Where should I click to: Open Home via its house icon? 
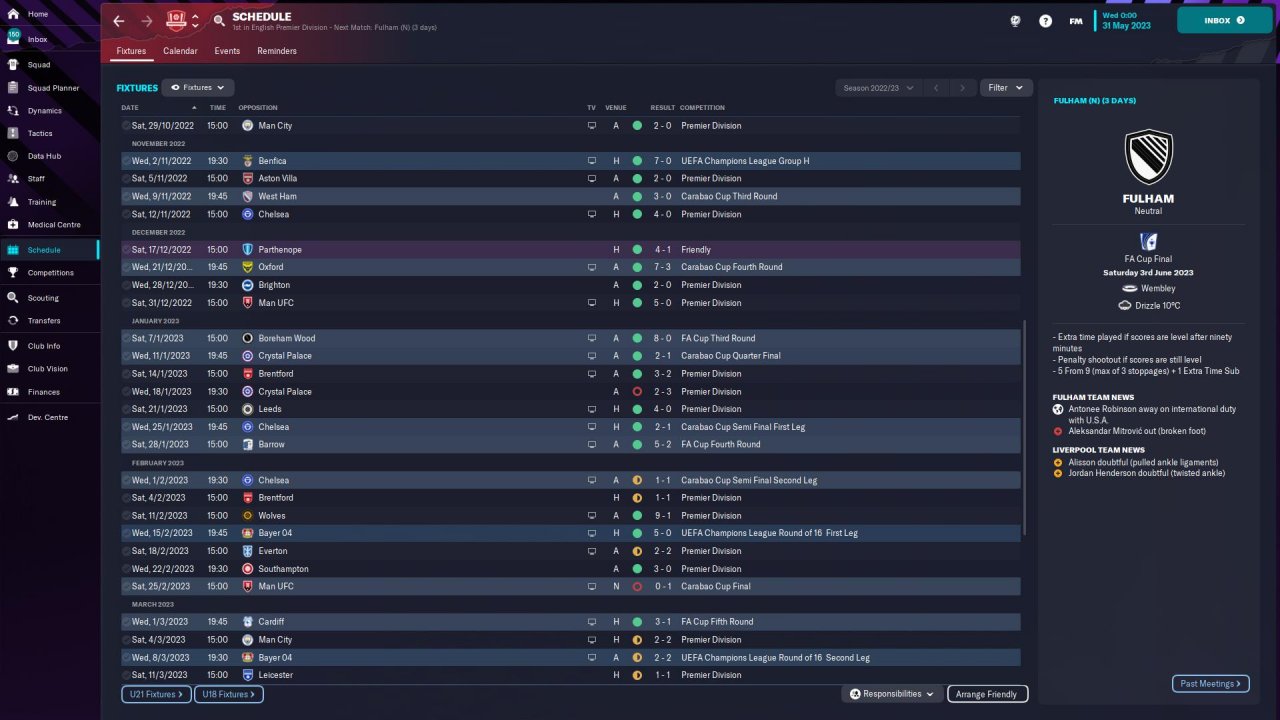(13, 14)
